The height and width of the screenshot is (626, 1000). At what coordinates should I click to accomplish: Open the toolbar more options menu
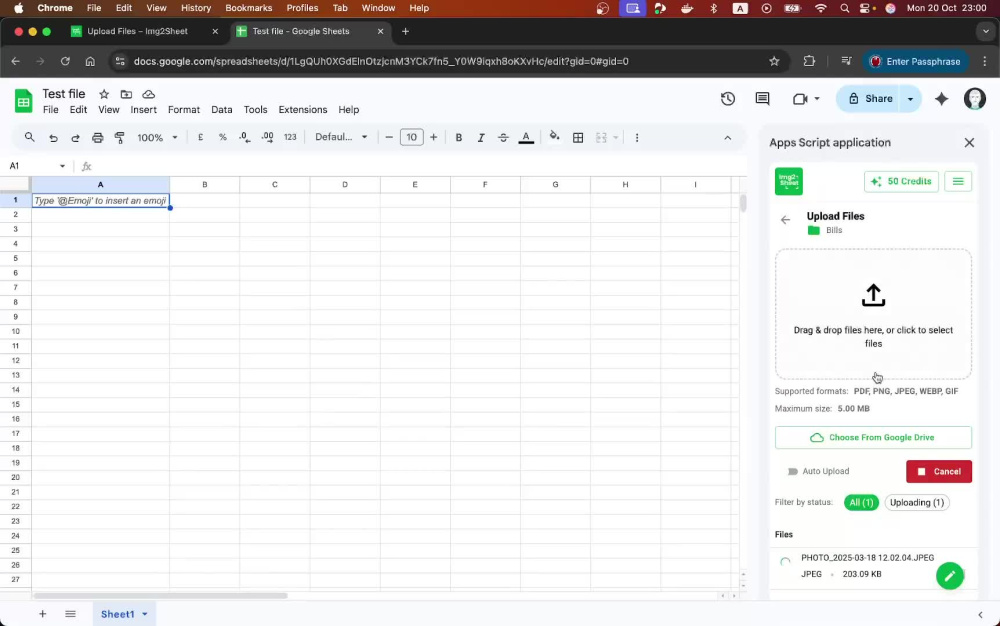coord(636,138)
